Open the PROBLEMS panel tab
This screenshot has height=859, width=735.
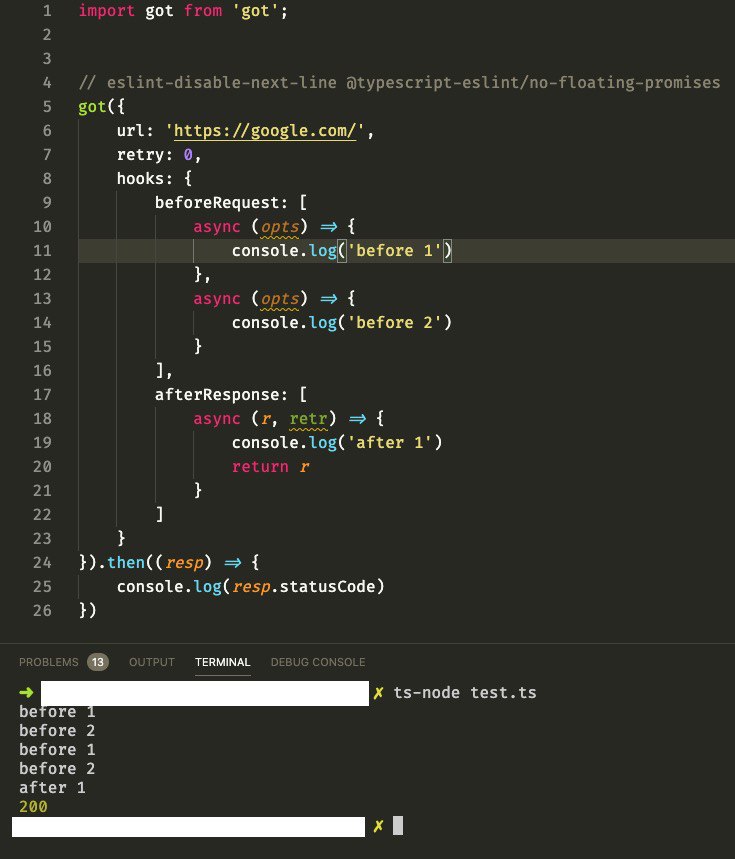(49, 662)
